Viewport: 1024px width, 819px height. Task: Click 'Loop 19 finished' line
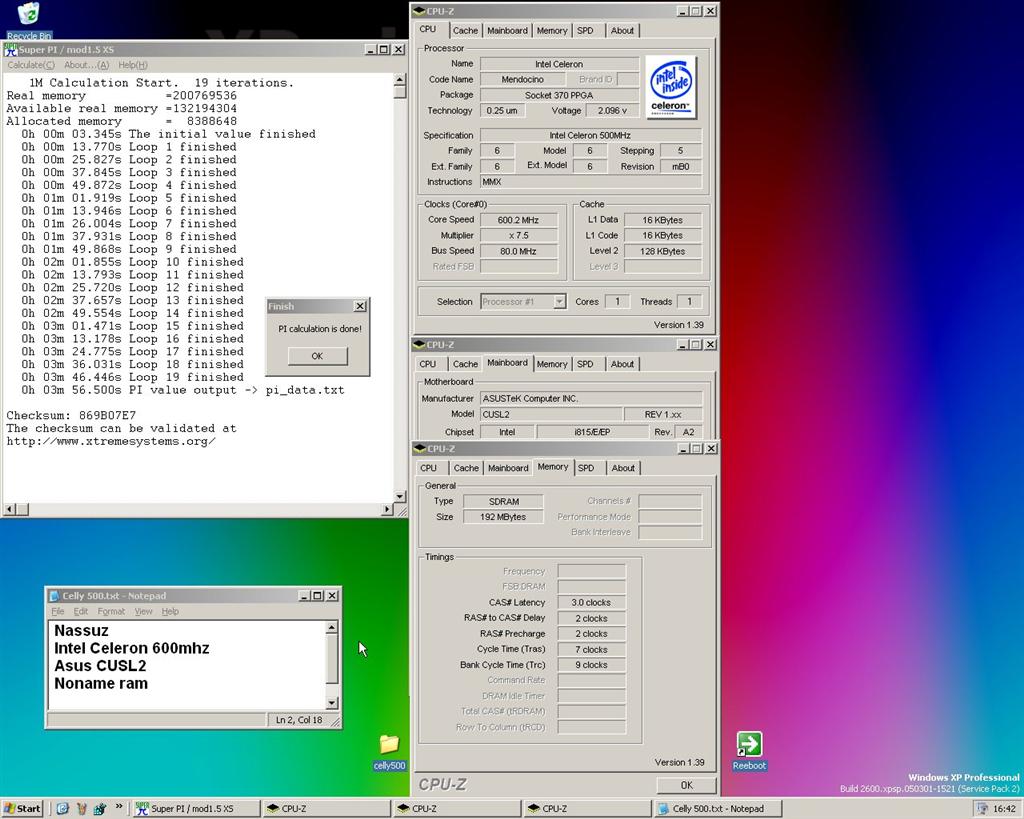133,377
